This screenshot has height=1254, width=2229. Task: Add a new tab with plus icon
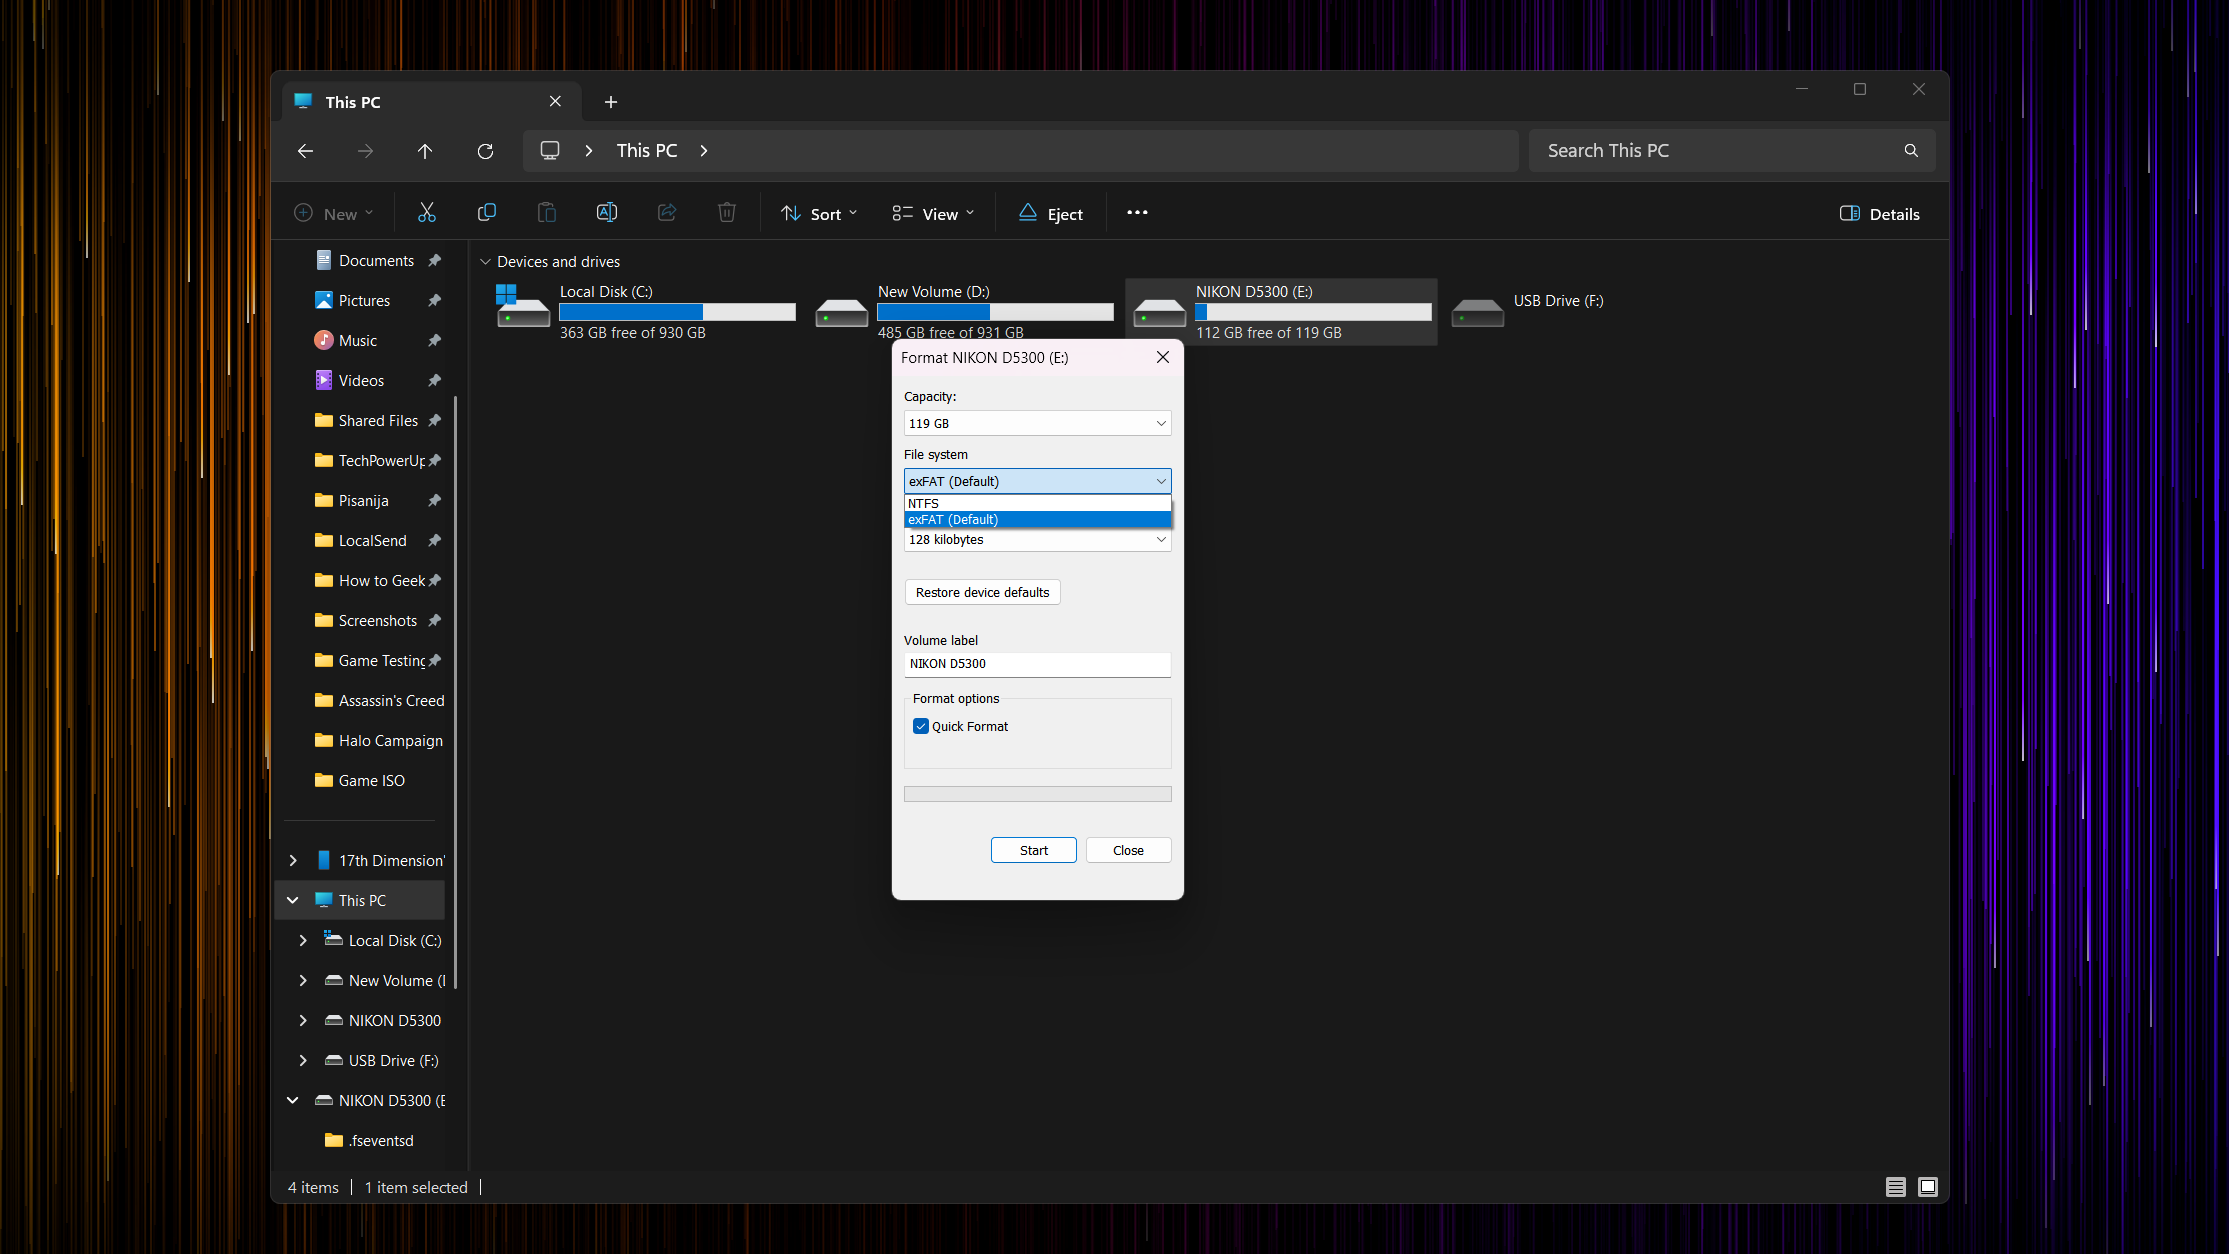[x=611, y=102]
